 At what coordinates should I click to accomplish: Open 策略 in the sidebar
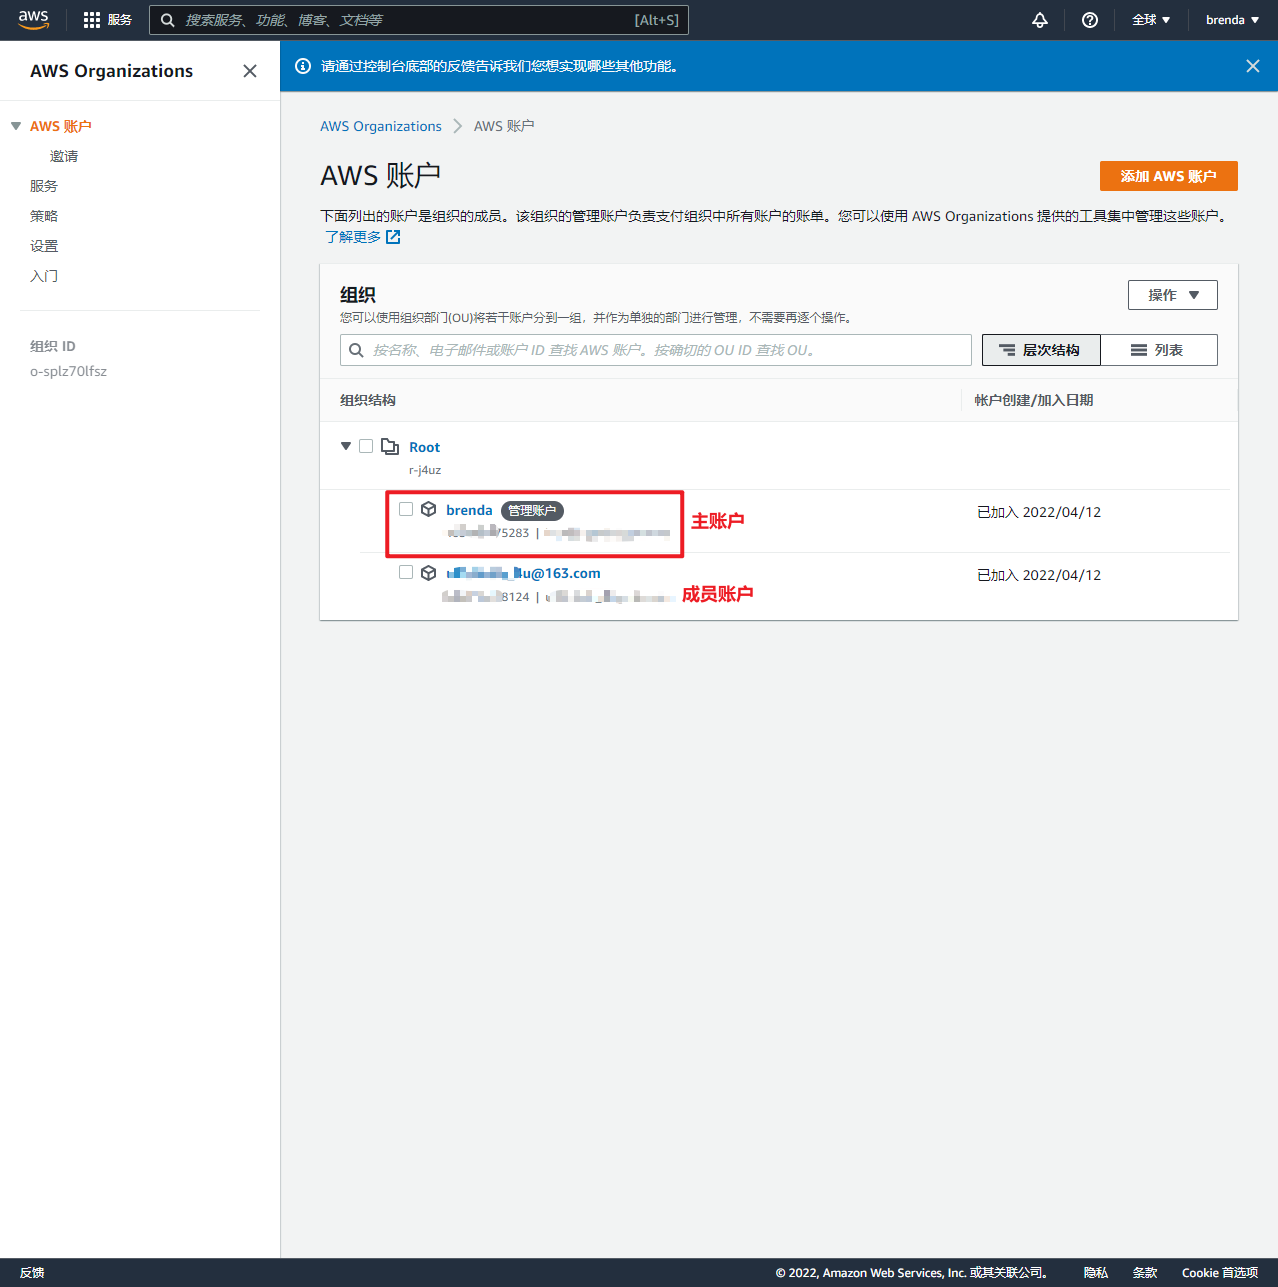[44, 216]
